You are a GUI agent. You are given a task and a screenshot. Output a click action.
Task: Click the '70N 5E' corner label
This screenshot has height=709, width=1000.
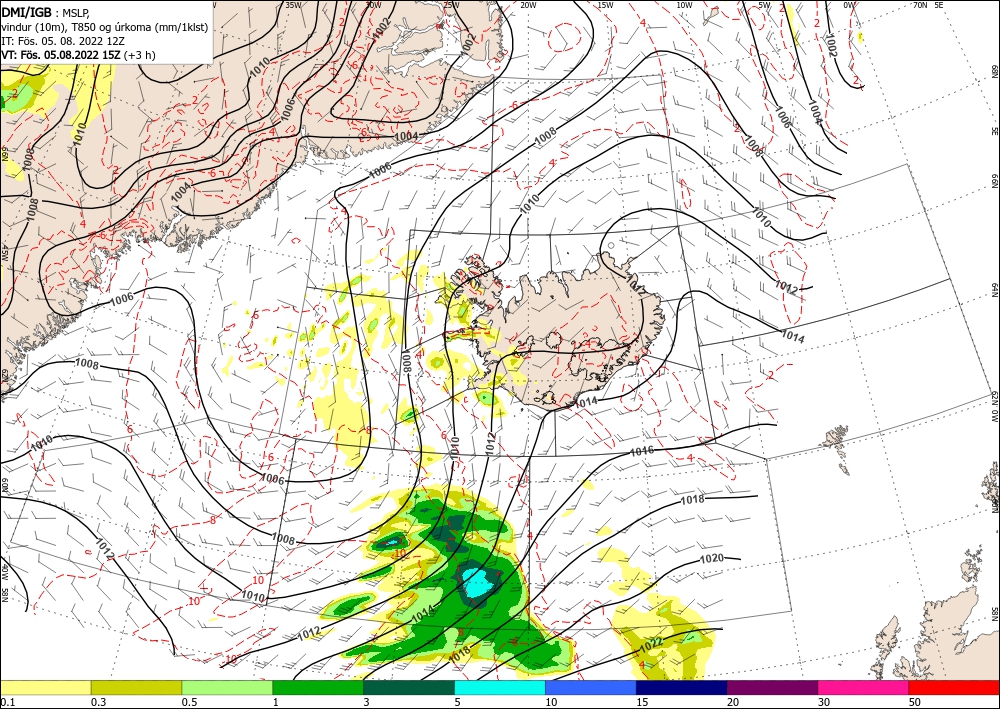[x=928, y=5]
